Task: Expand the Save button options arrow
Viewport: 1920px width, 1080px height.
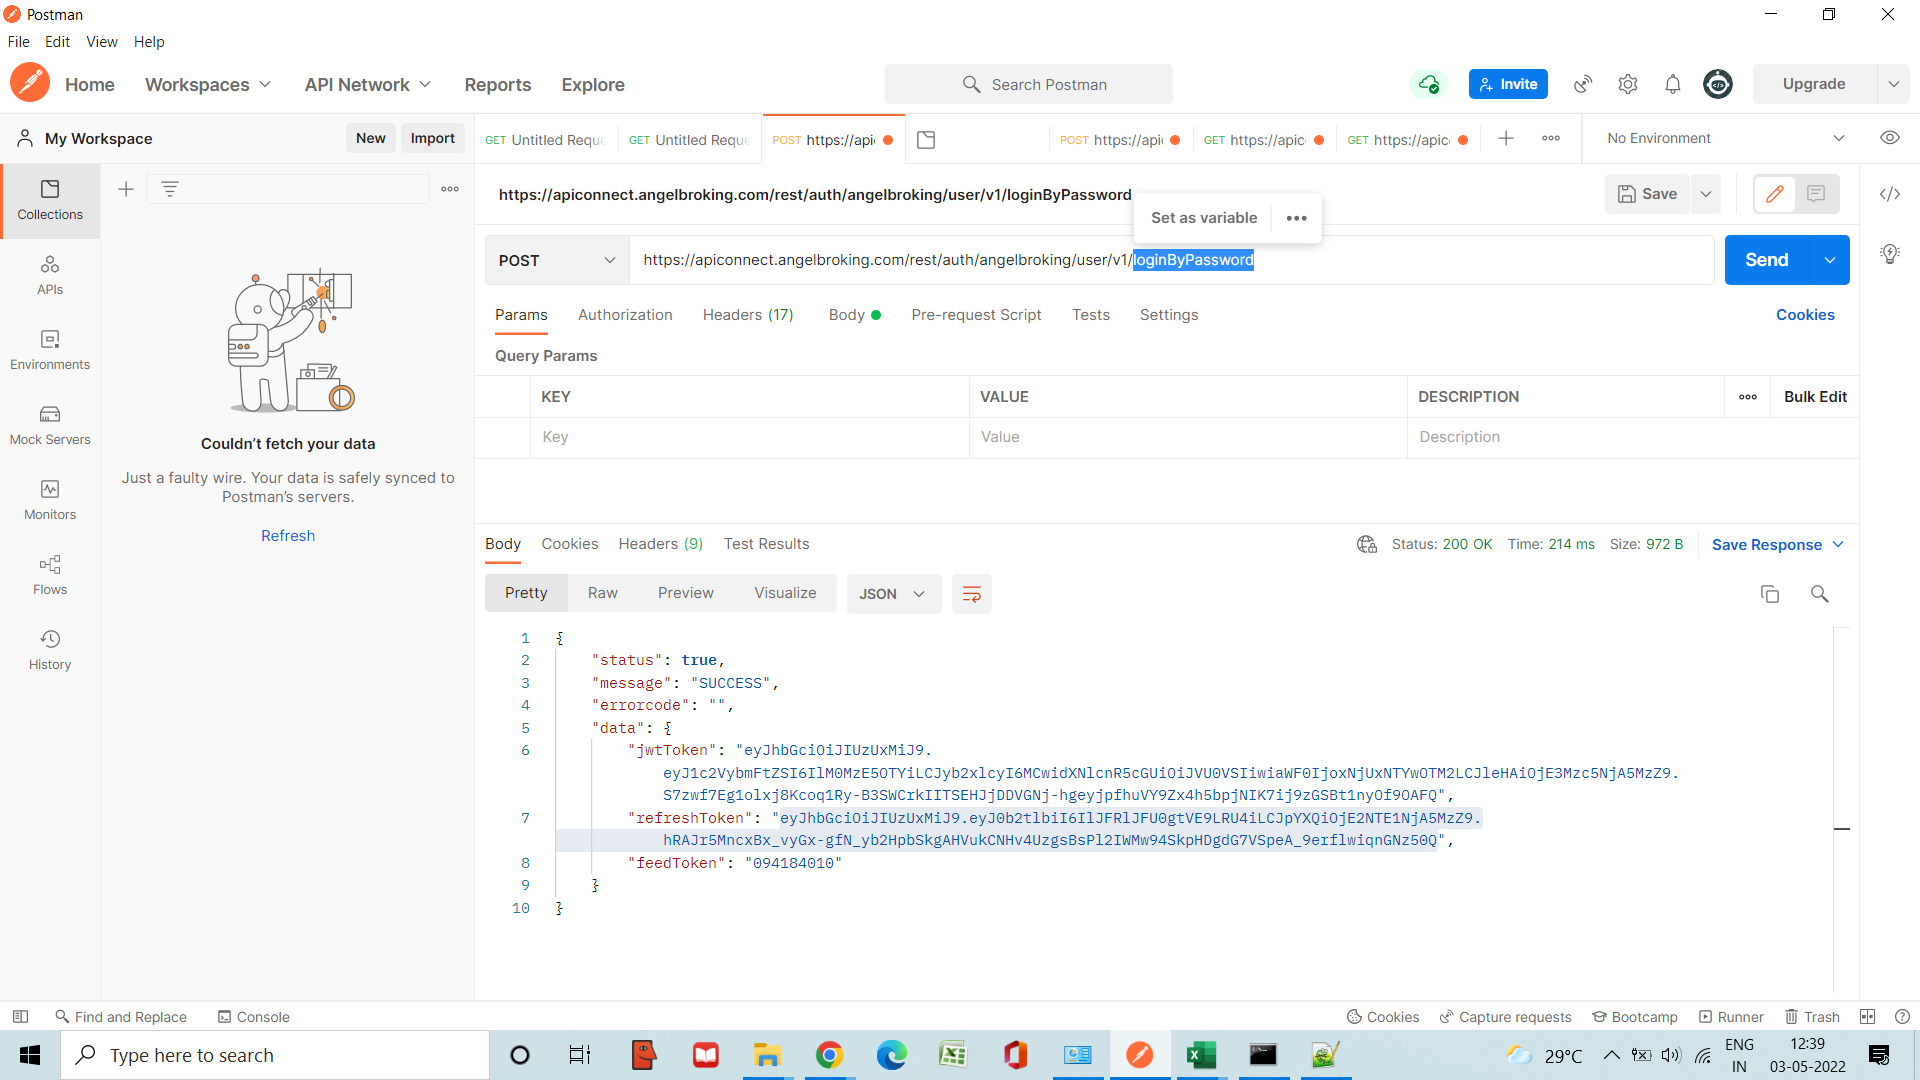Action: pos(1706,194)
